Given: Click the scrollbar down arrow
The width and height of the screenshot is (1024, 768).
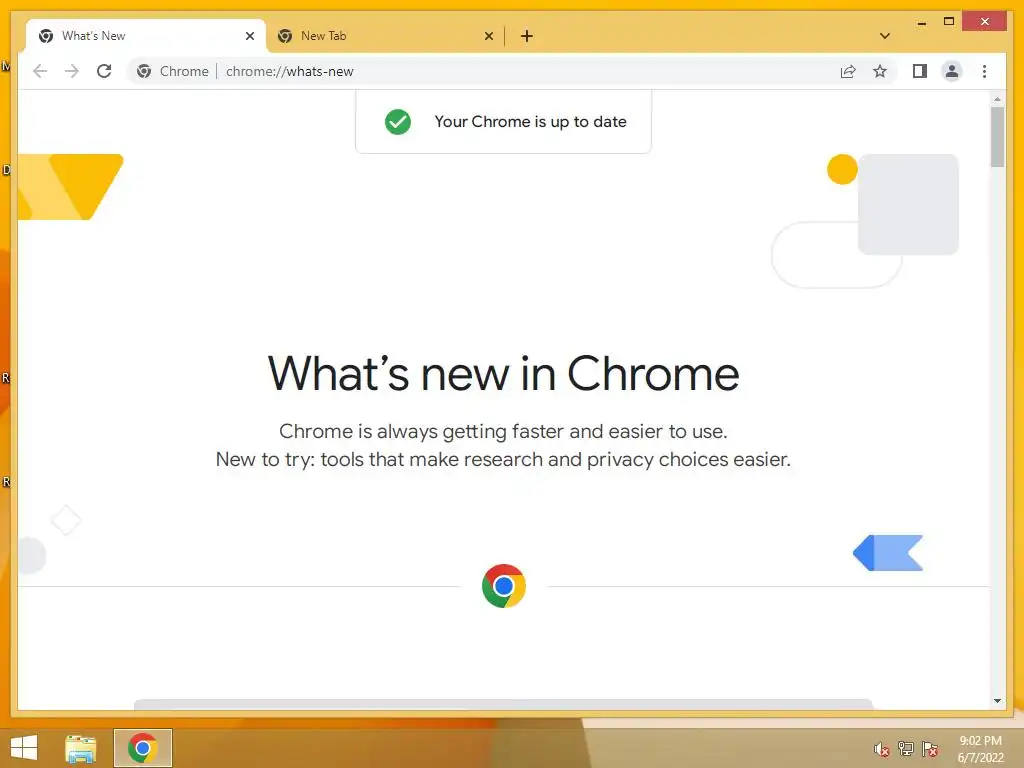Looking at the screenshot, I should [x=997, y=701].
